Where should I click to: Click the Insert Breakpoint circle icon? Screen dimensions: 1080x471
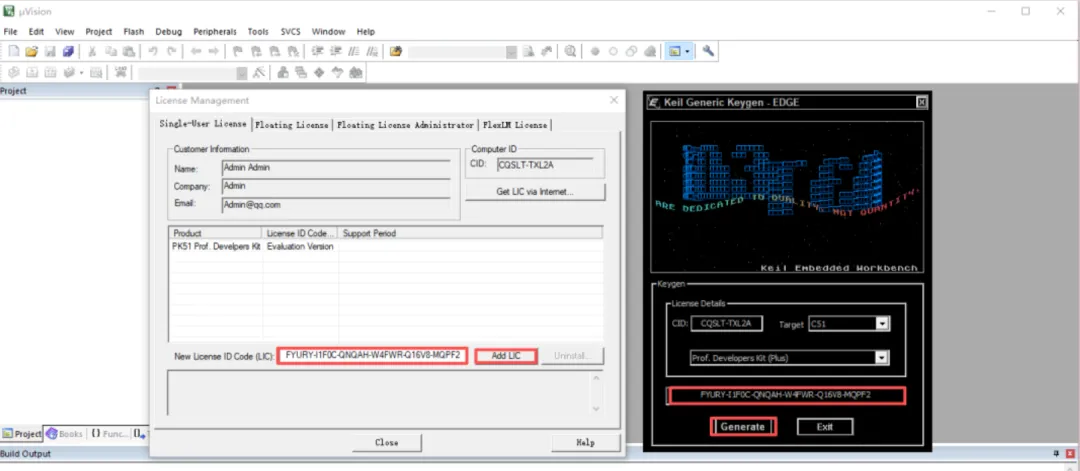click(x=595, y=52)
